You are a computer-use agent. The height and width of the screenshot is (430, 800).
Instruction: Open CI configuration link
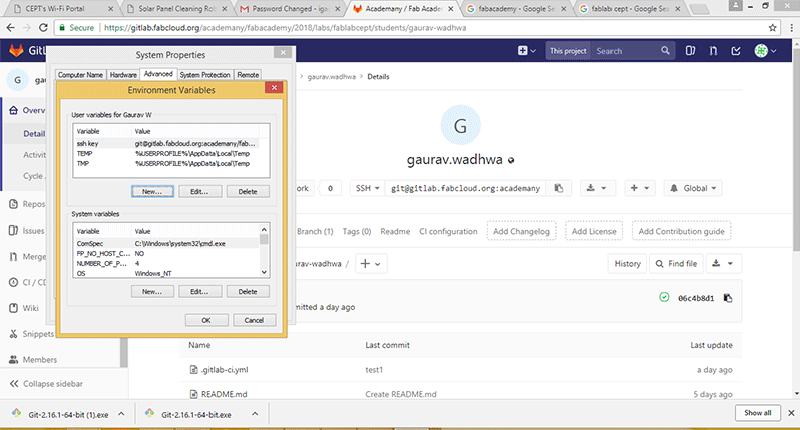click(448, 231)
